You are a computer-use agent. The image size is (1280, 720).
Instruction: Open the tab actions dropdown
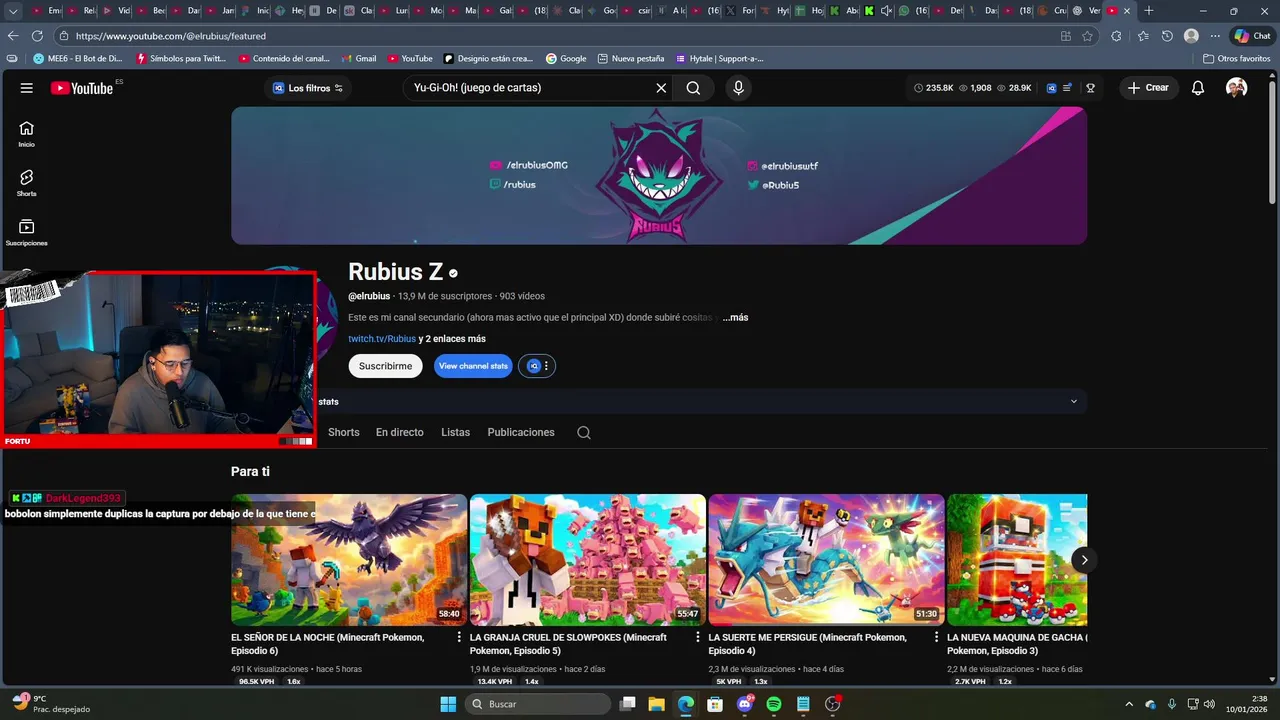coord(13,10)
